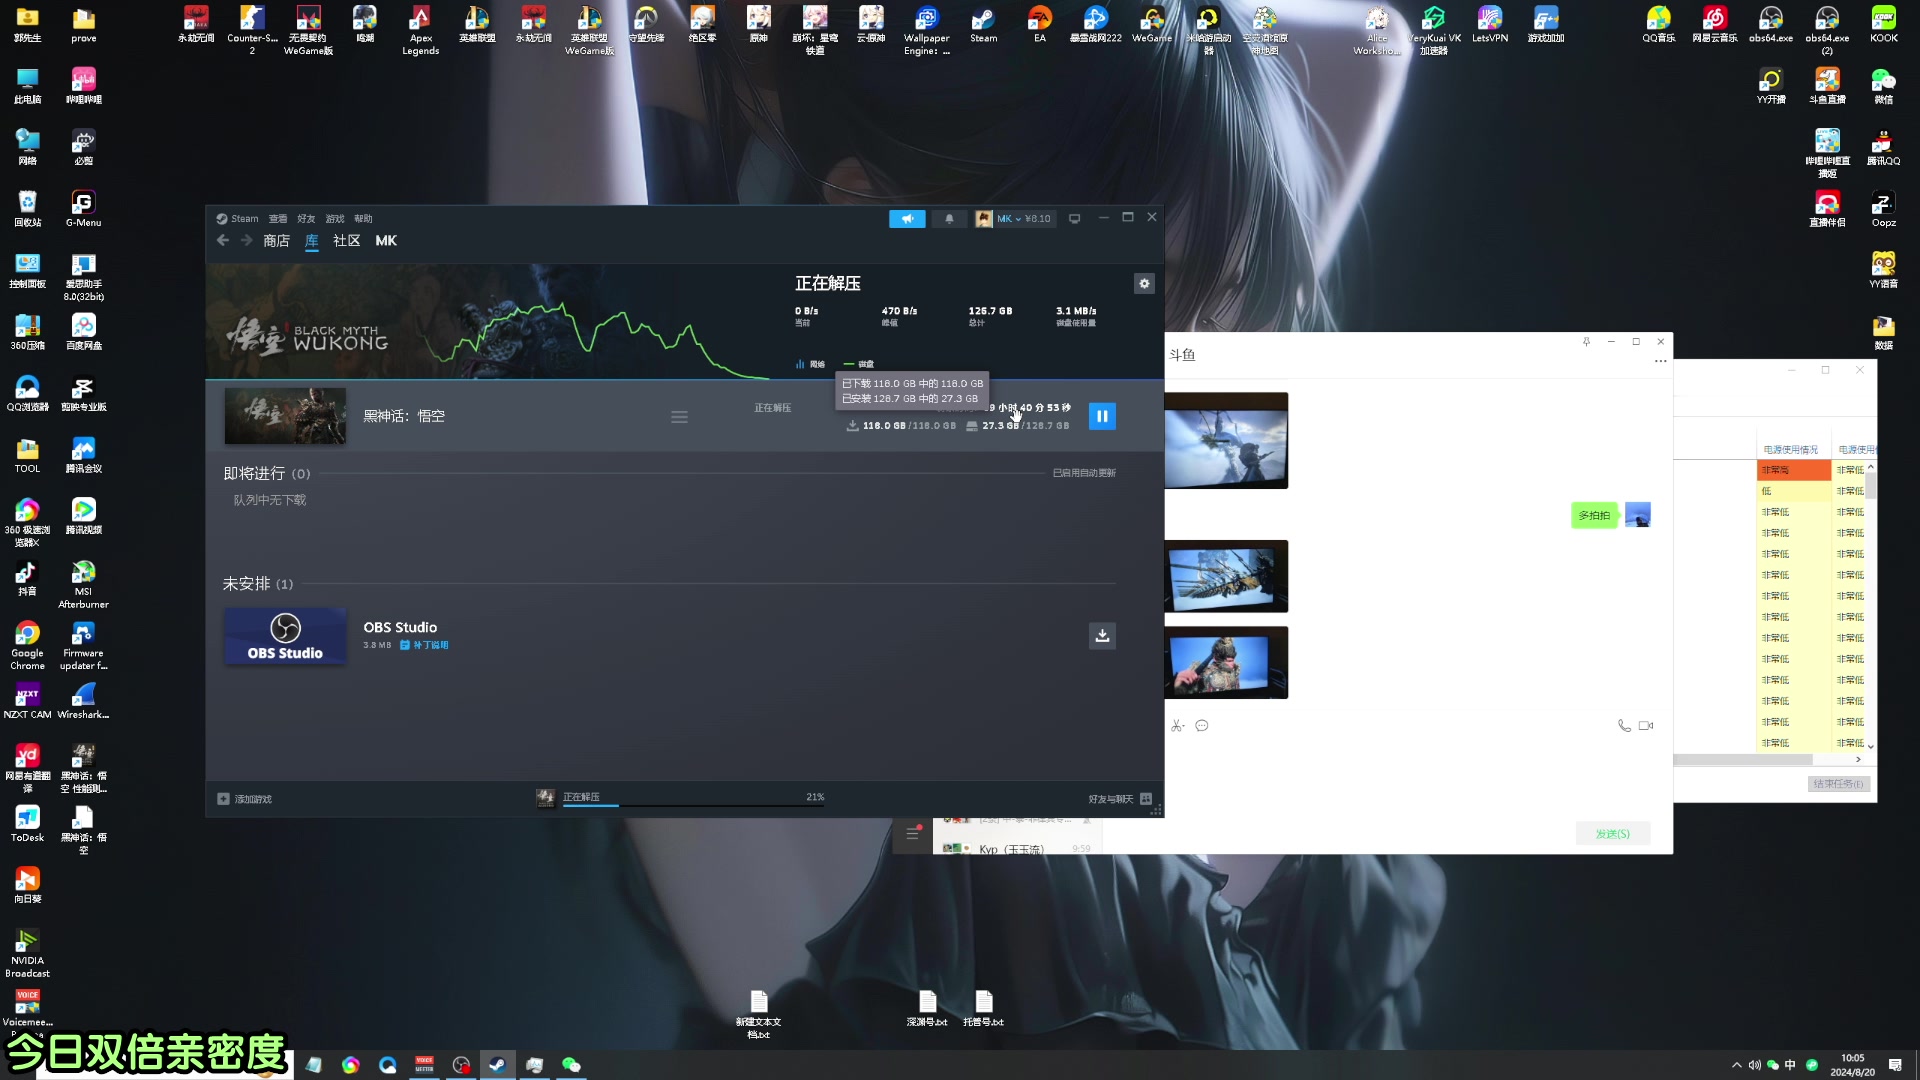Open 好友与聊天 in Steam
The height and width of the screenshot is (1080, 1920).
click(x=1119, y=799)
